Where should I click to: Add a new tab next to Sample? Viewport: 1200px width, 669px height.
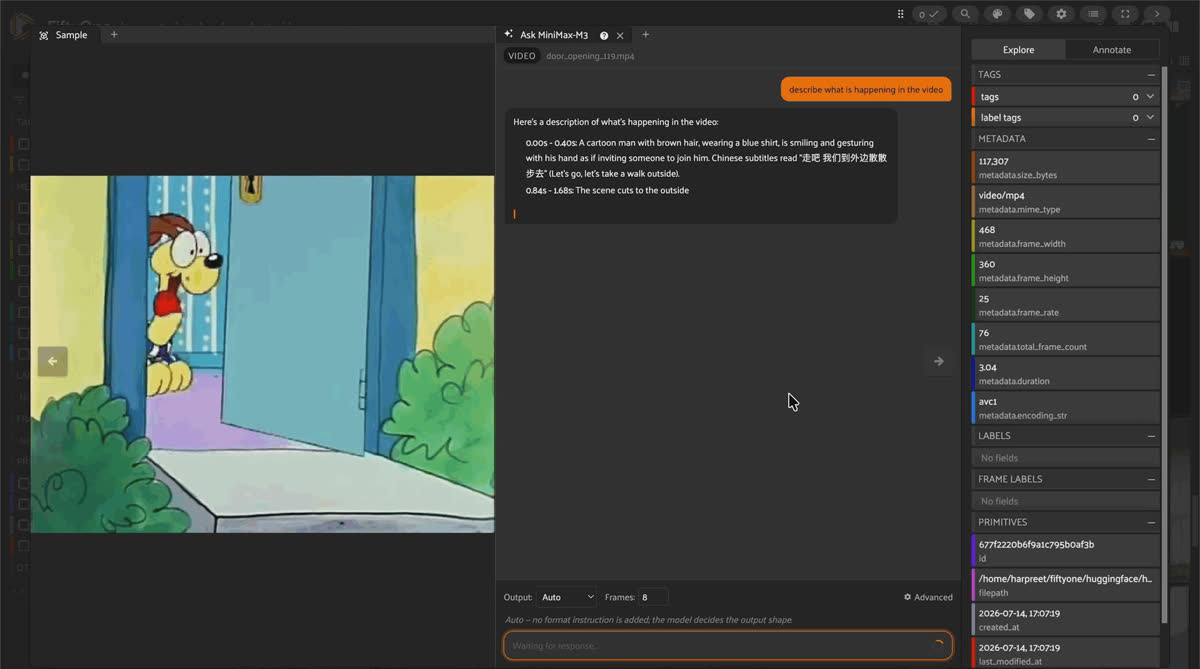(x=113, y=35)
